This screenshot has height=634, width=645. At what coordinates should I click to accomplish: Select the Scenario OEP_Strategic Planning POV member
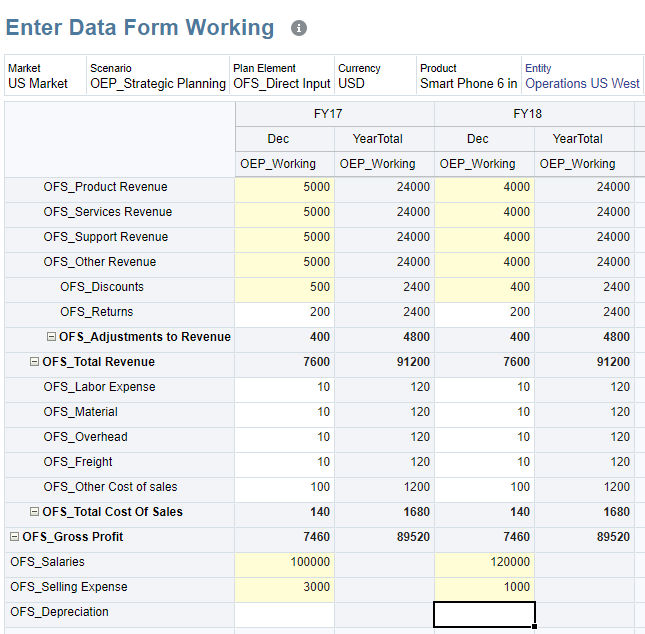click(x=158, y=76)
